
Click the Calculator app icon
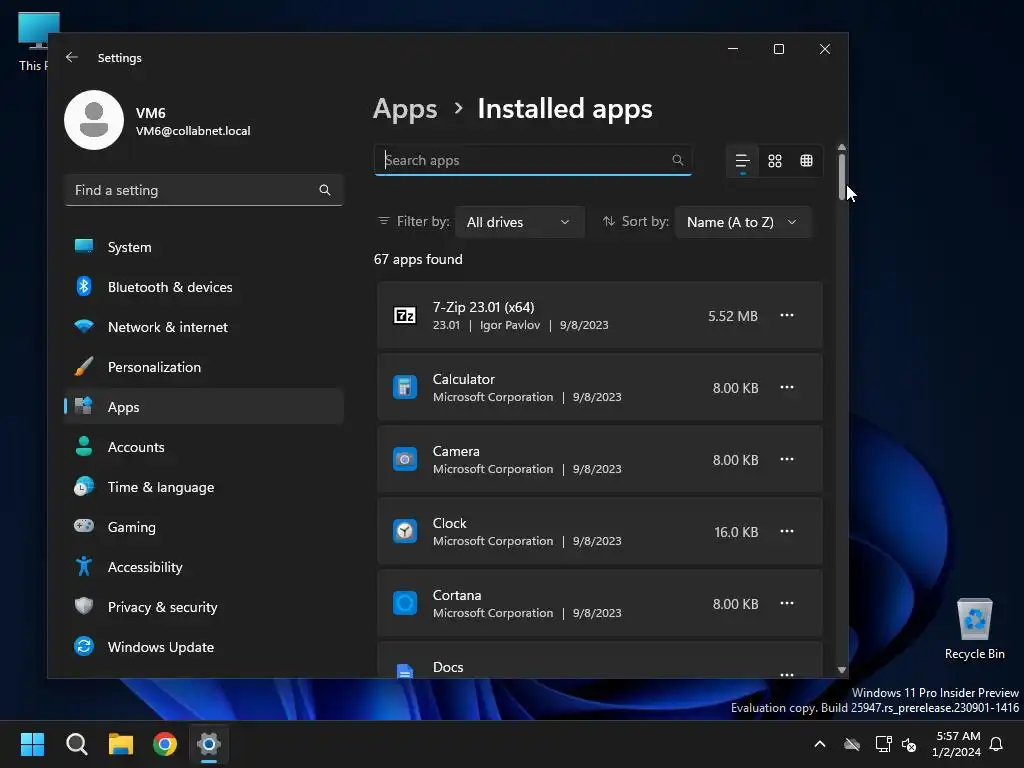point(405,387)
